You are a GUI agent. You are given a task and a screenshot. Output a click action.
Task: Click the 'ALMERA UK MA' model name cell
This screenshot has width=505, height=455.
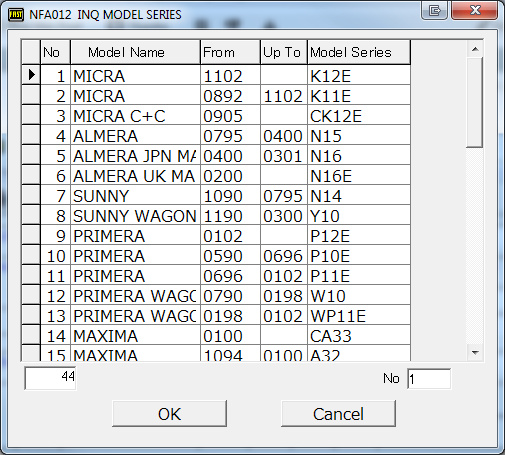point(135,175)
